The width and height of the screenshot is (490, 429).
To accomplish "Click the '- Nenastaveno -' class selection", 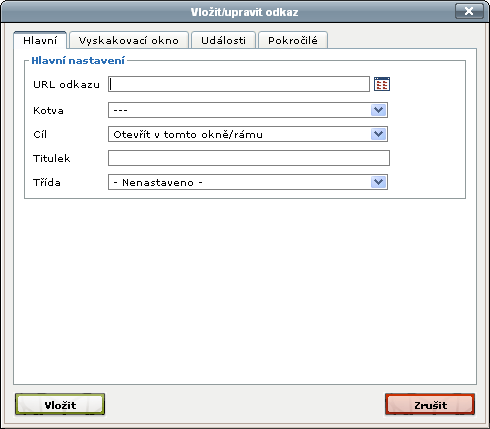I will coord(158,182).
